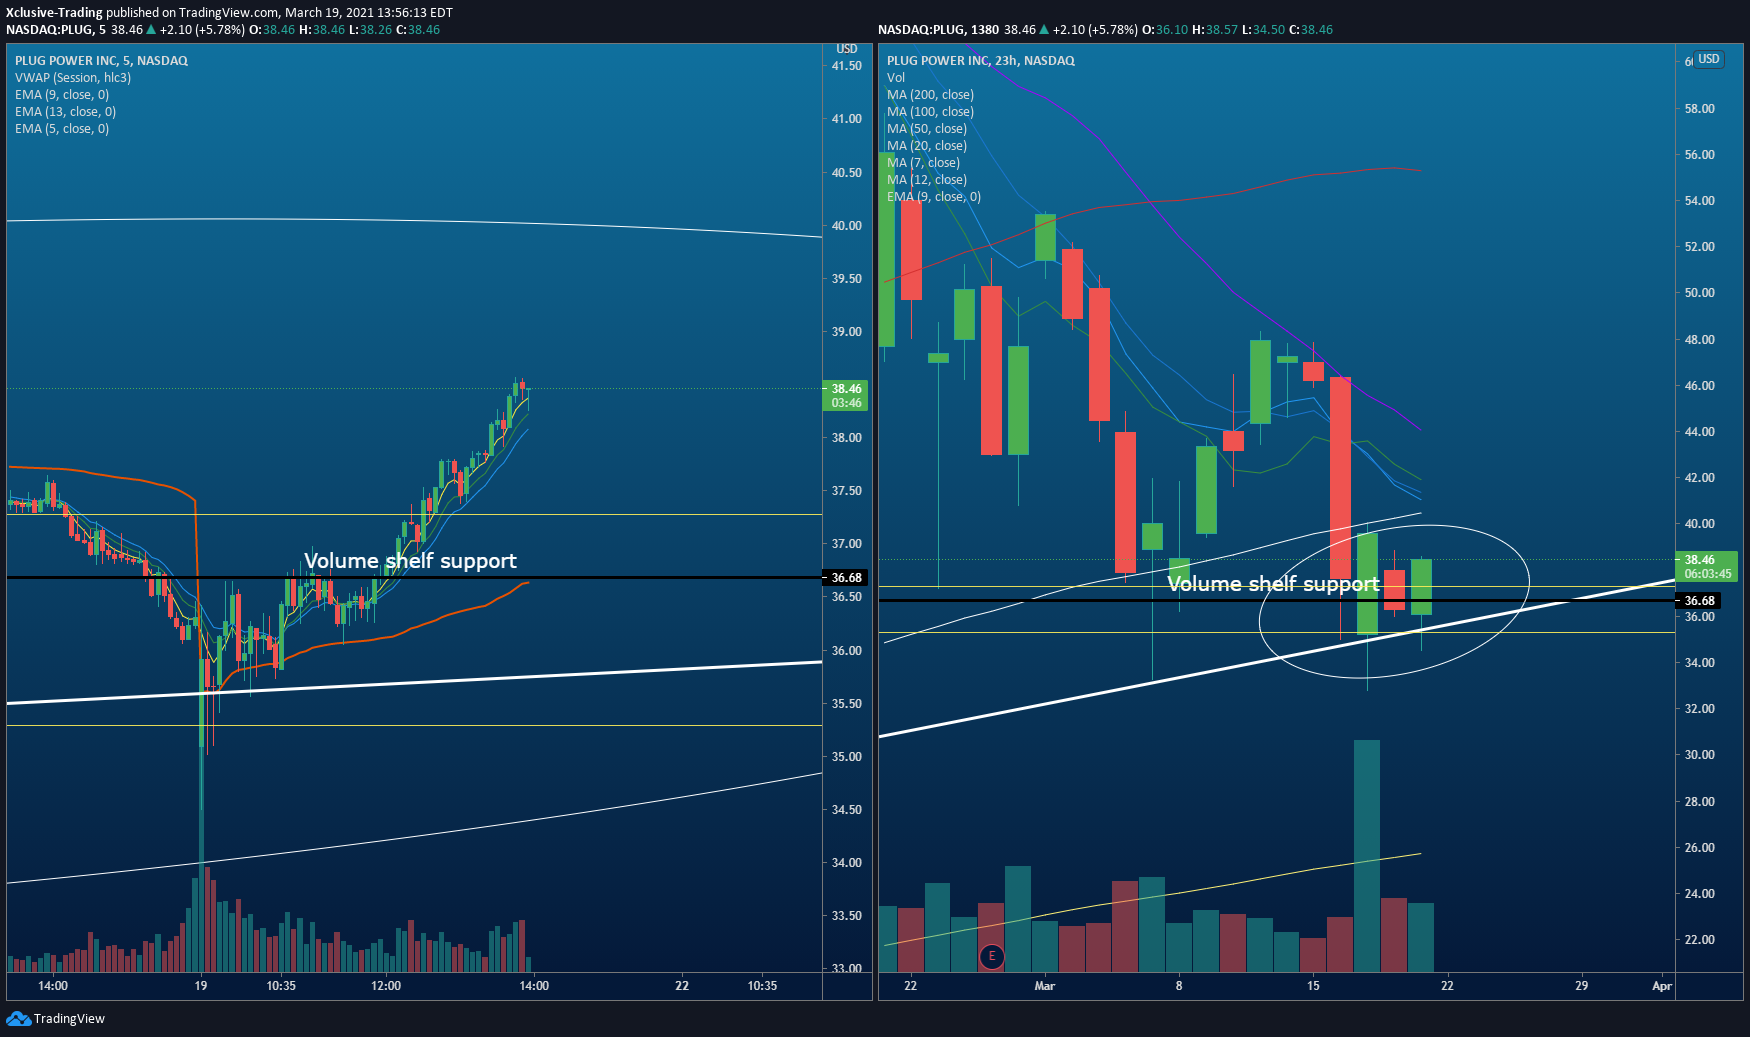This screenshot has width=1750, height=1037.
Task: Click the MA (100, close) indicator label
Action: coord(930,112)
